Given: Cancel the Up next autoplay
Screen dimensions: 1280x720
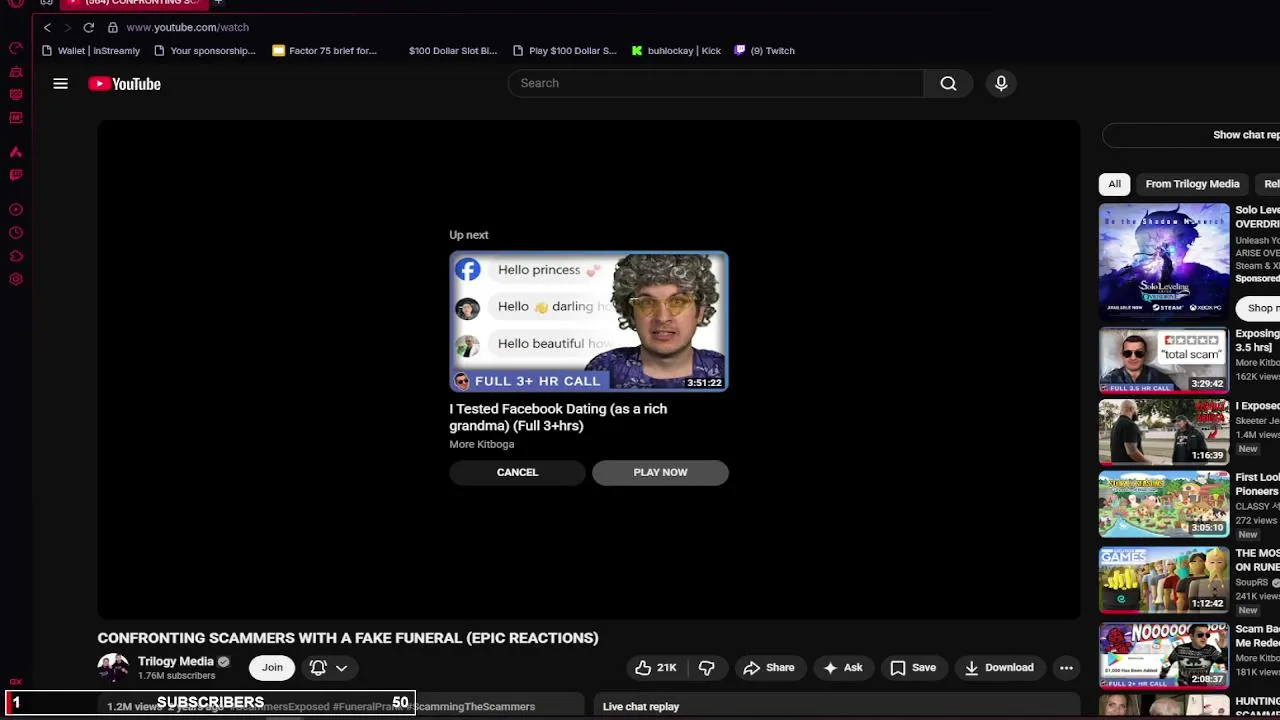Looking at the screenshot, I should click(517, 472).
